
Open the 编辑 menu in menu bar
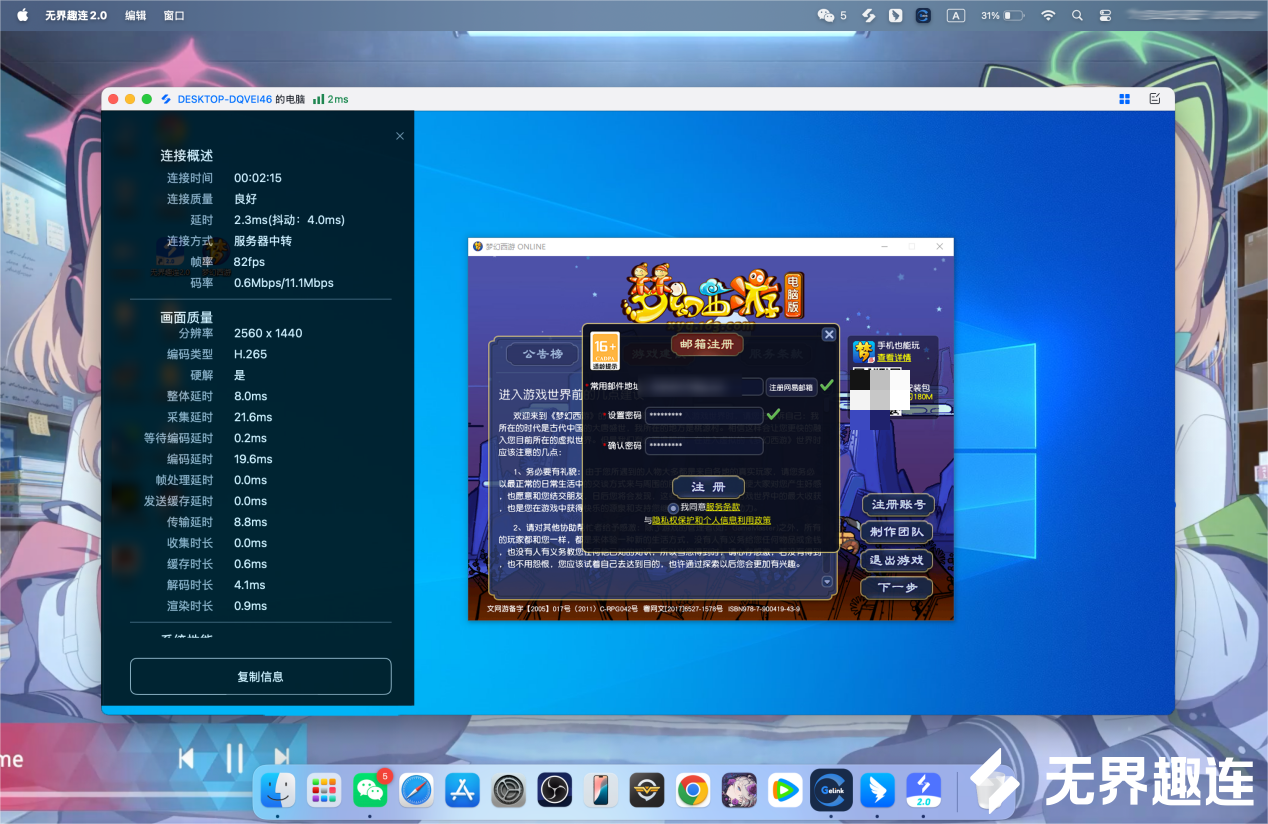tap(135, 16)
